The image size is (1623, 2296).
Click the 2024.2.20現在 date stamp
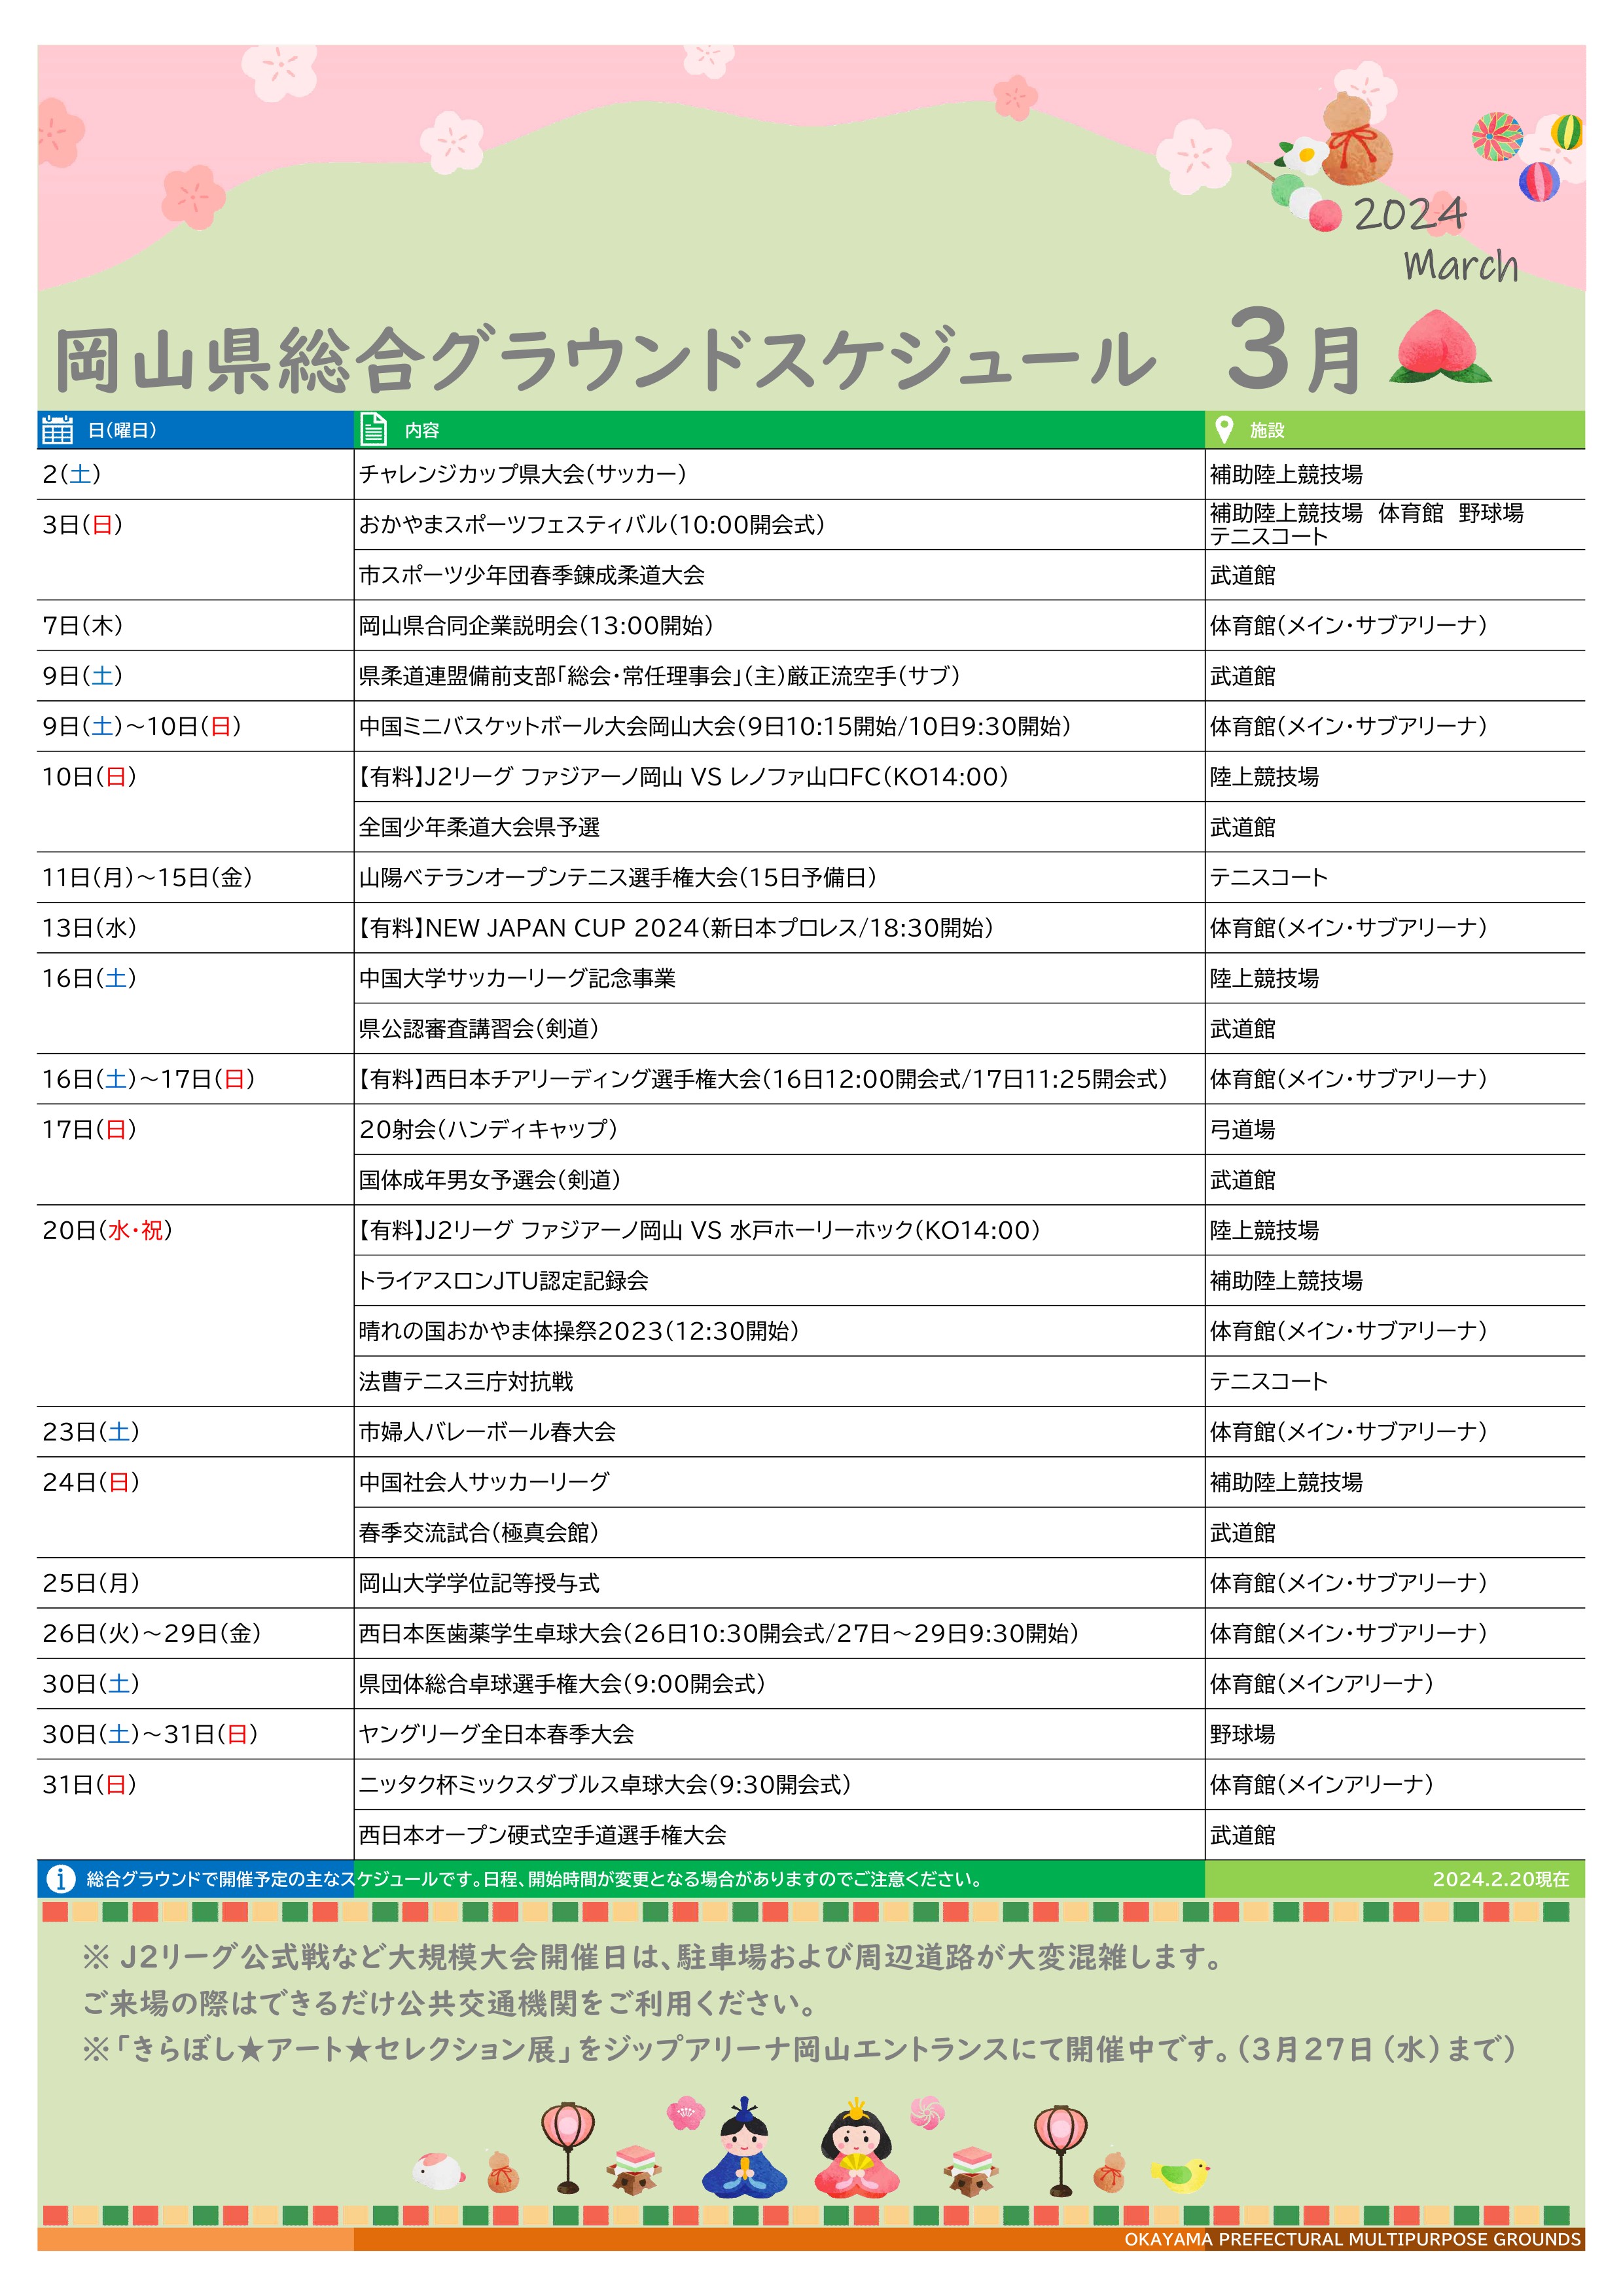[1500, 1879]
